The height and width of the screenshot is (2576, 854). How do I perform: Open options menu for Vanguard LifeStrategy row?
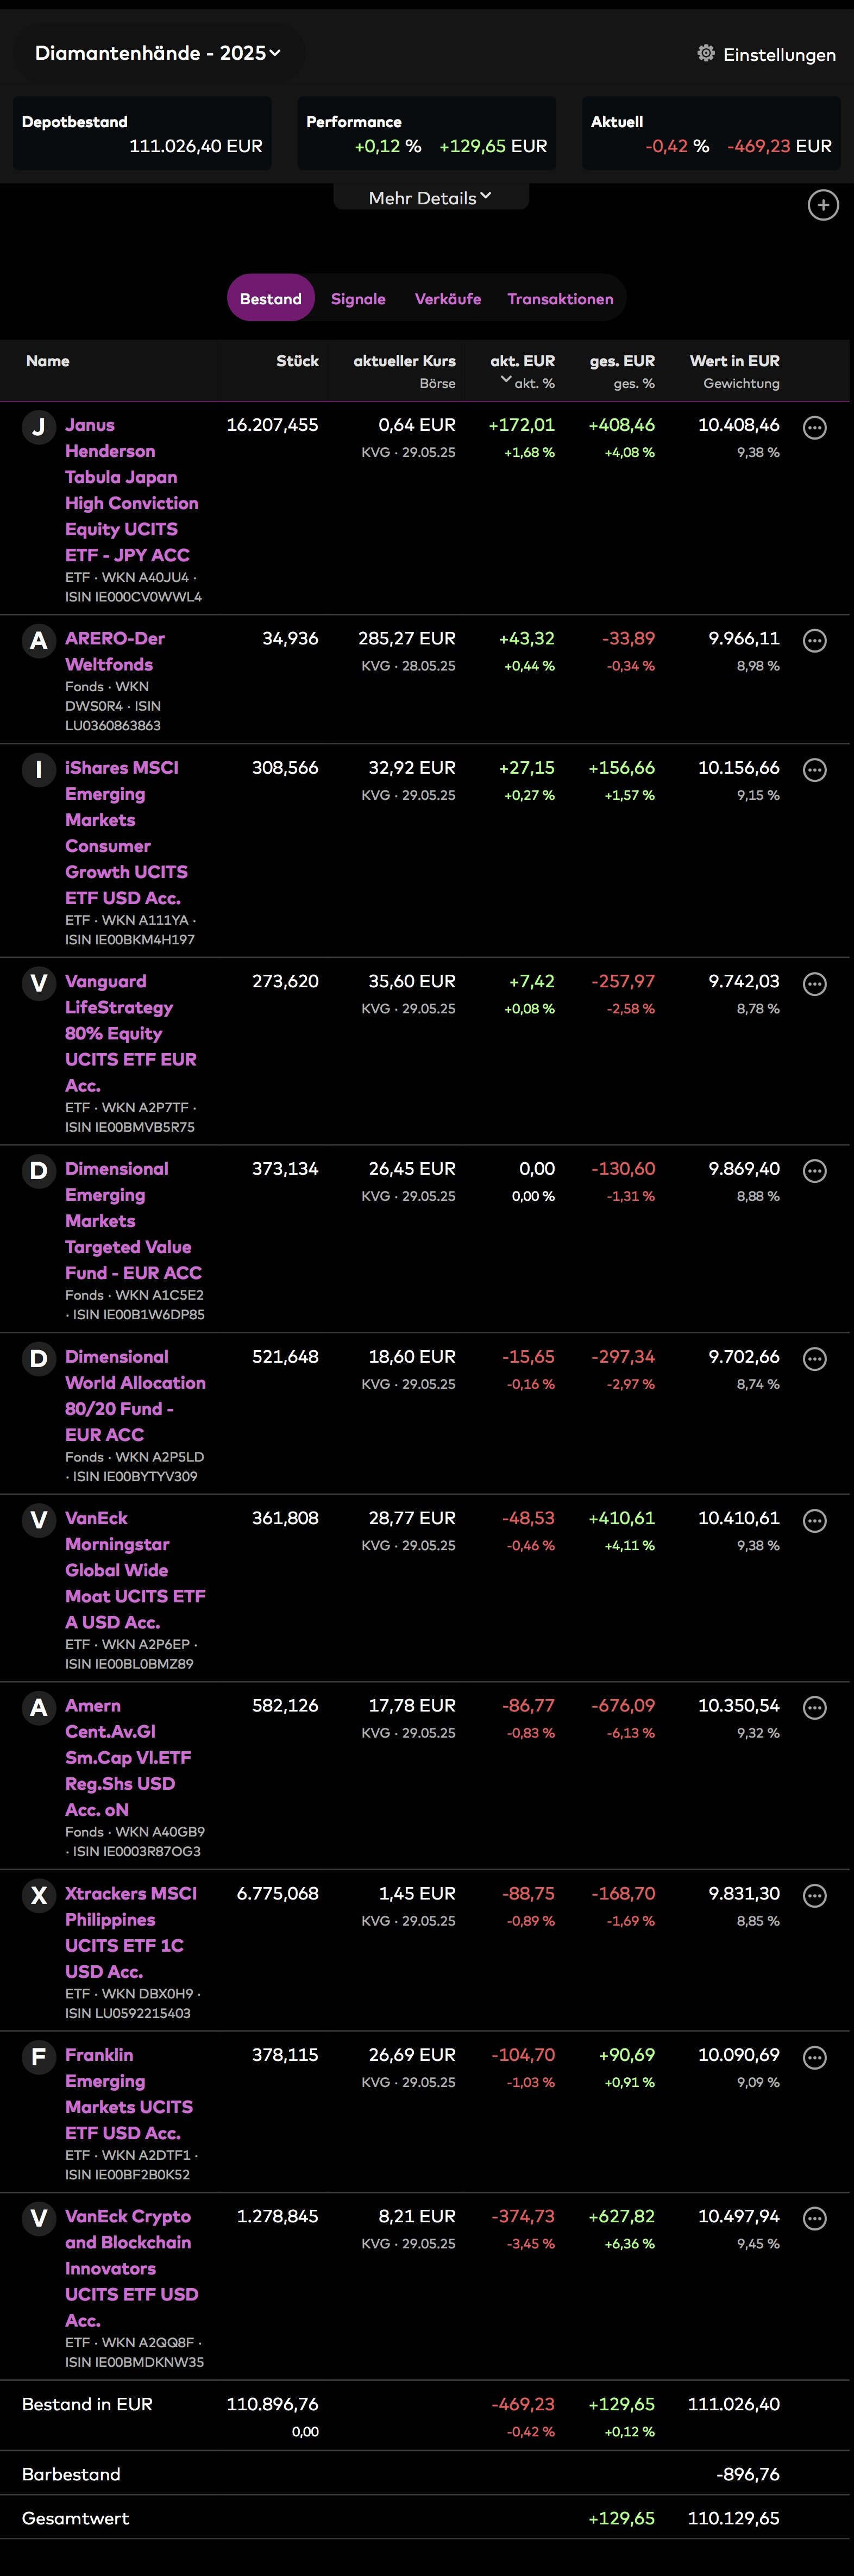click(x=815, y=984)
